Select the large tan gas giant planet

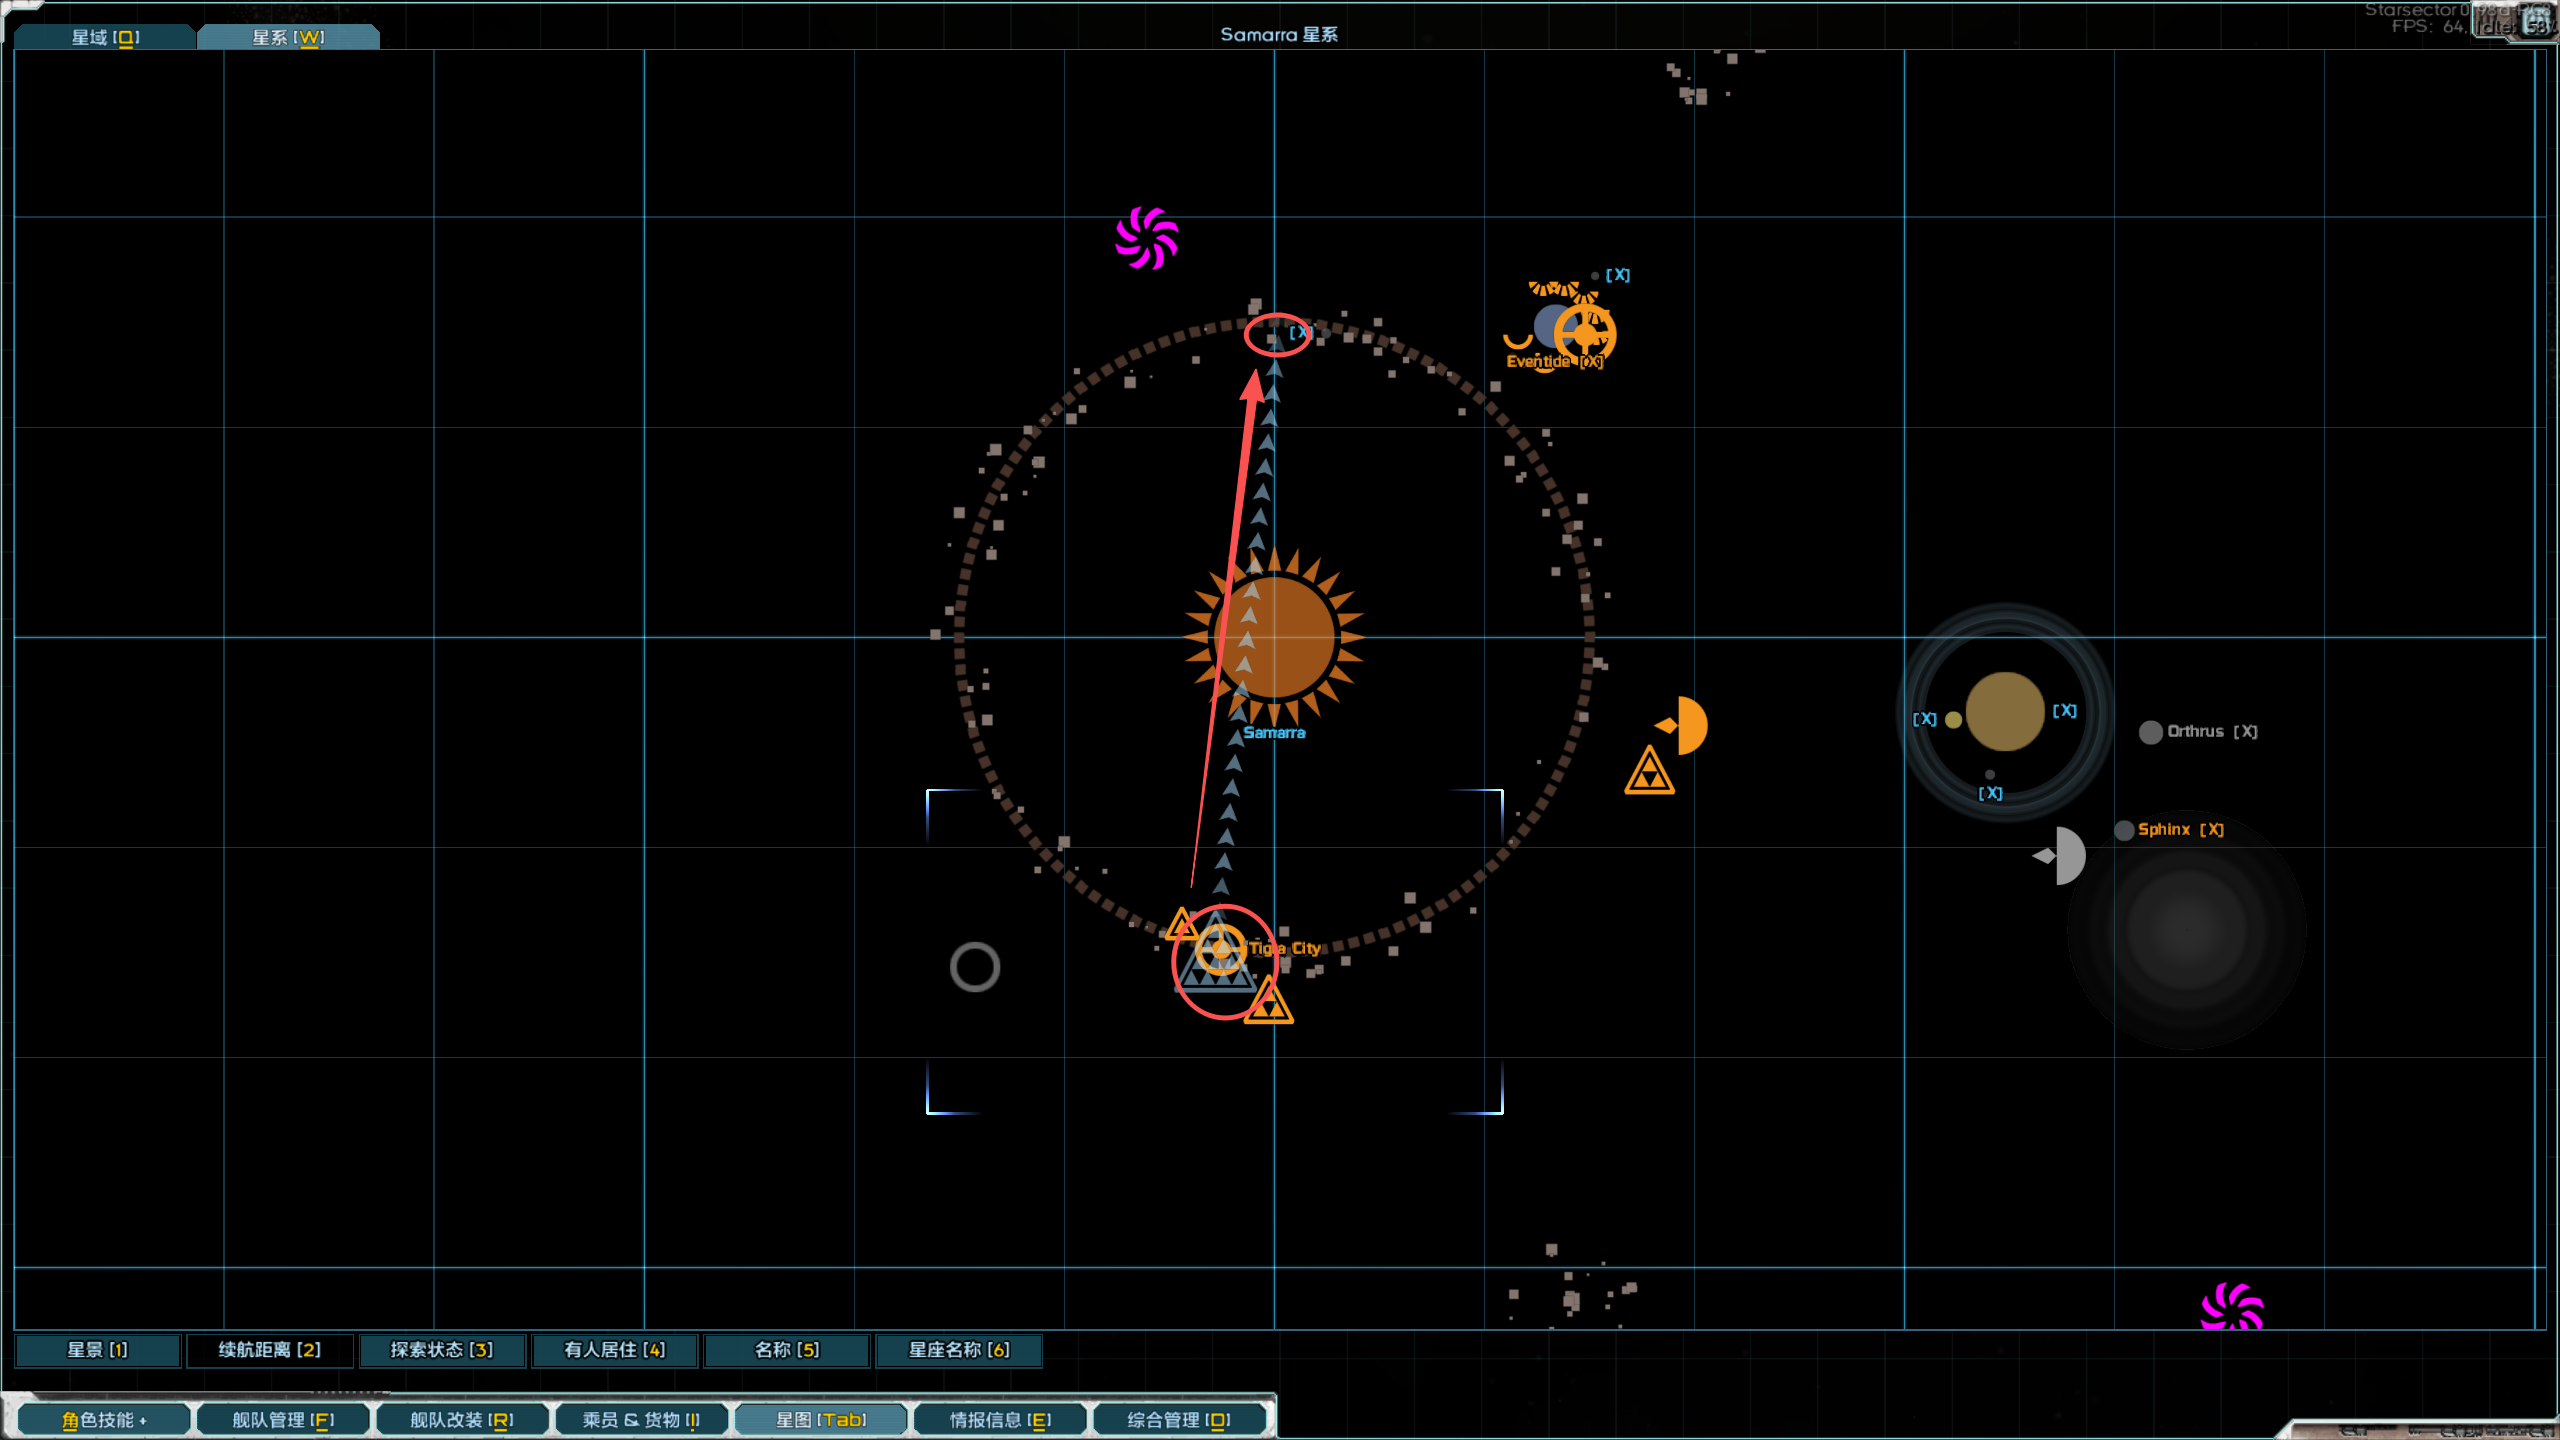tap(2004, 711)
